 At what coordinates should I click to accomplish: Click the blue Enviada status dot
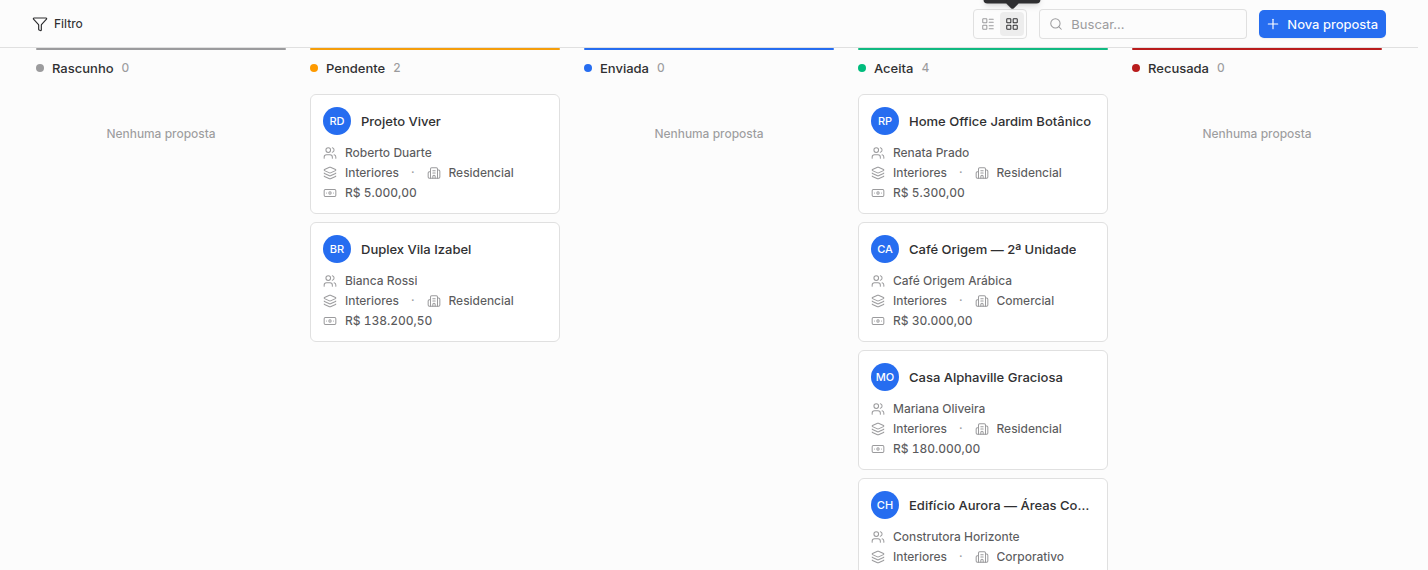(x=588, y=68)
